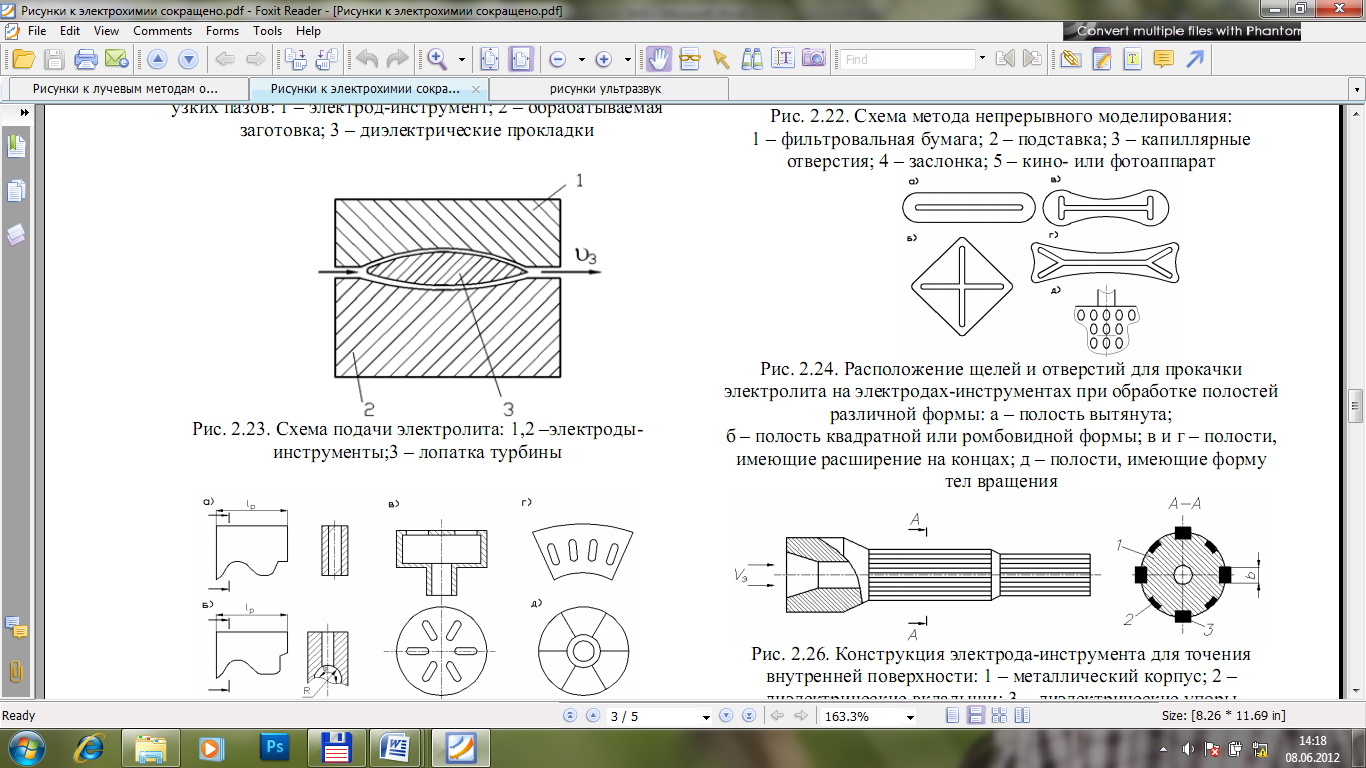Click the Redo curved arrow icon
Screen dimensions: 1366x768
397,59
